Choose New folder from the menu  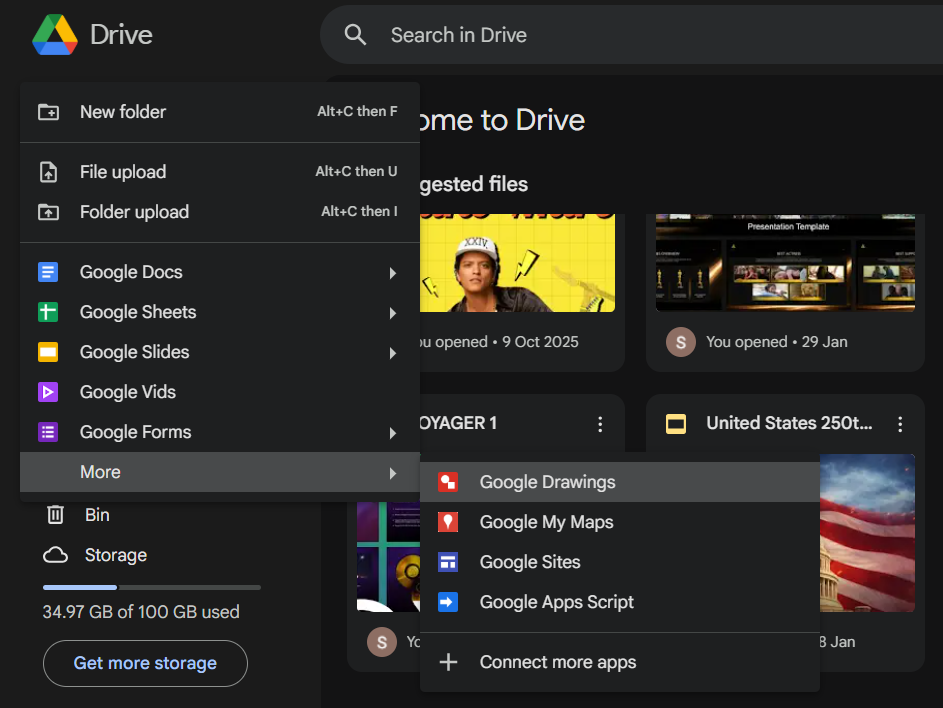(x=122, y=112)
